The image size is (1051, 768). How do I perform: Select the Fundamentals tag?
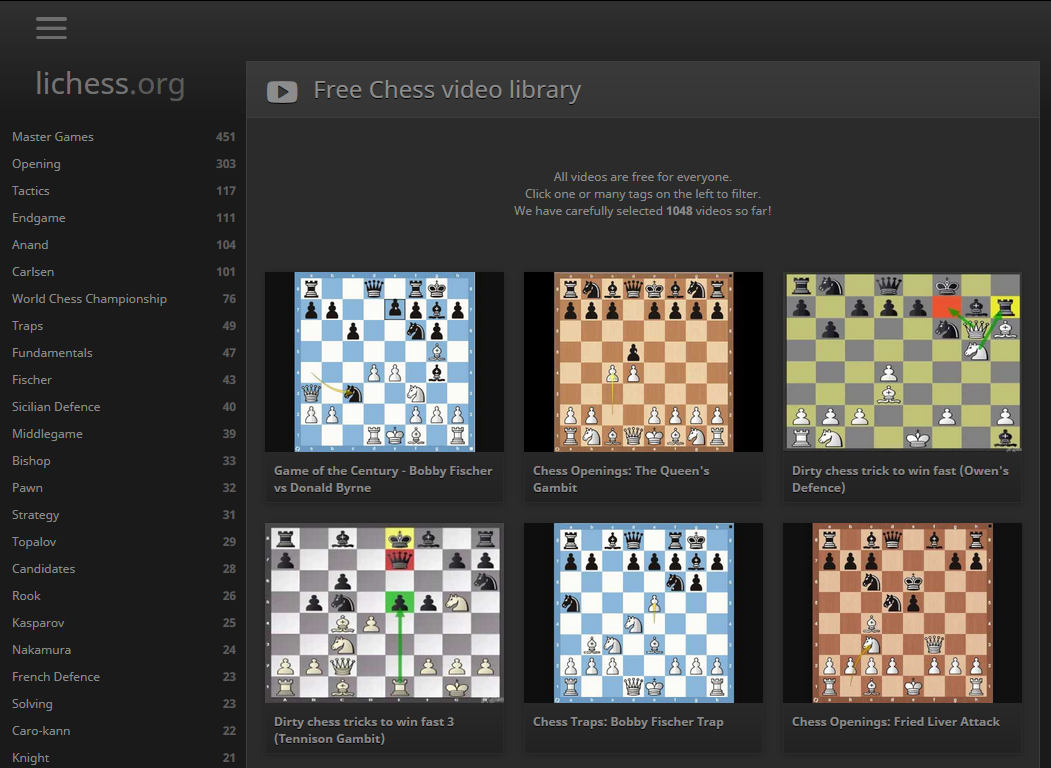(123, 353)
